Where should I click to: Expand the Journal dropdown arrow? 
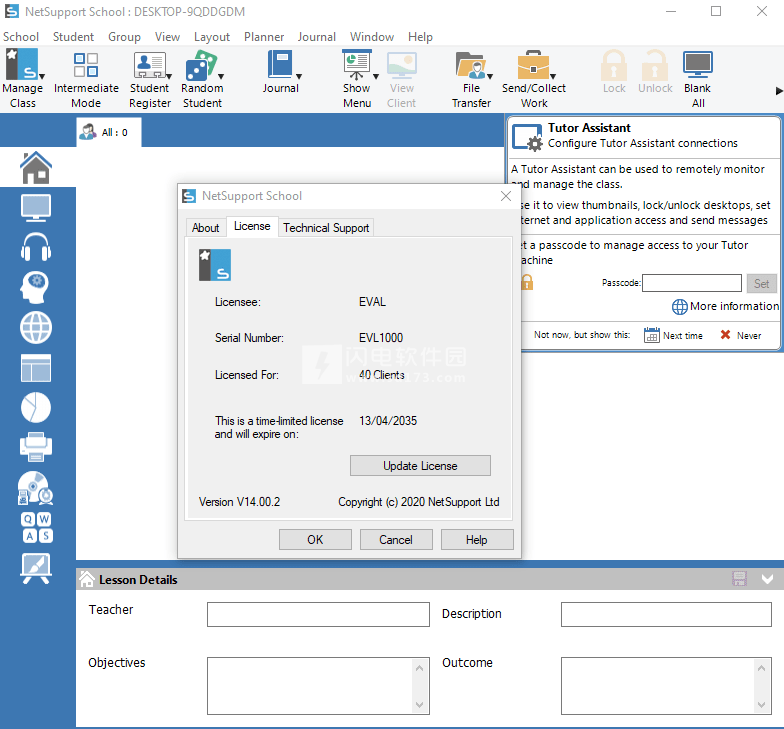[299, 76]
